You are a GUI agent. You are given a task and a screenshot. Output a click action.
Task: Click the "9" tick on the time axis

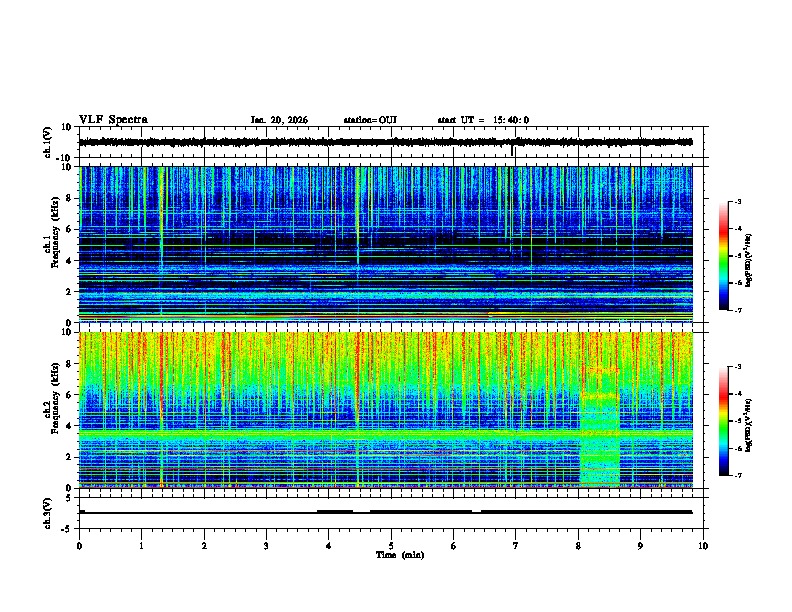(640, 545)
